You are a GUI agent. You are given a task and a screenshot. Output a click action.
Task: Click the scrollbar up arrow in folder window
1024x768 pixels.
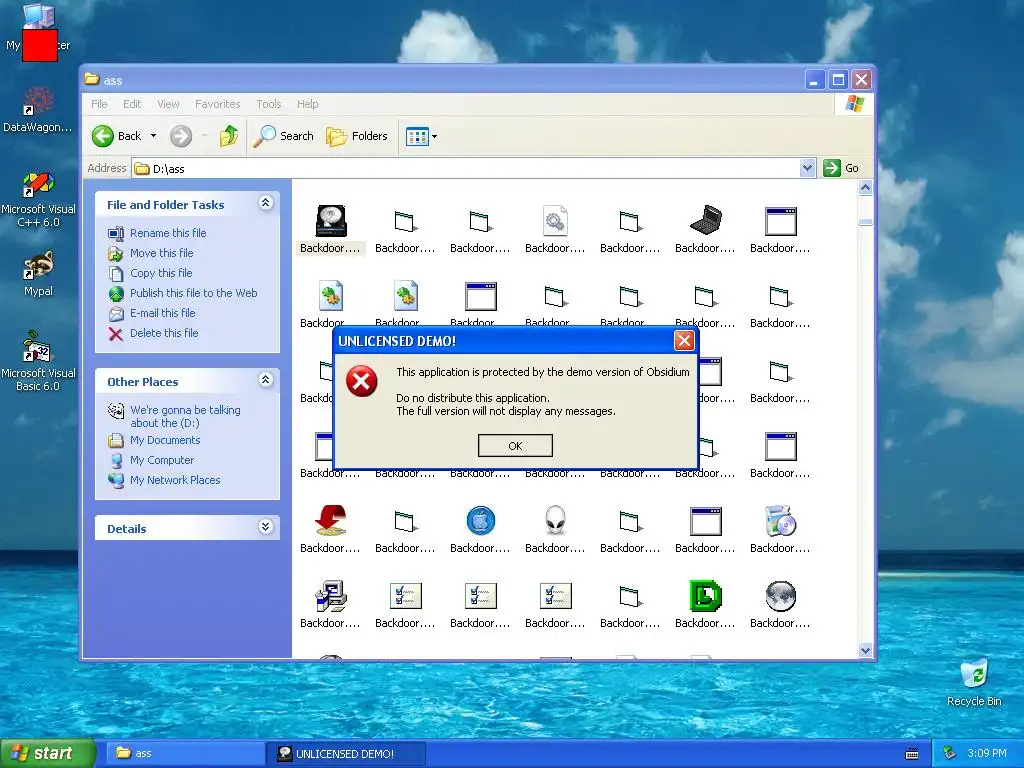[865, 188]
